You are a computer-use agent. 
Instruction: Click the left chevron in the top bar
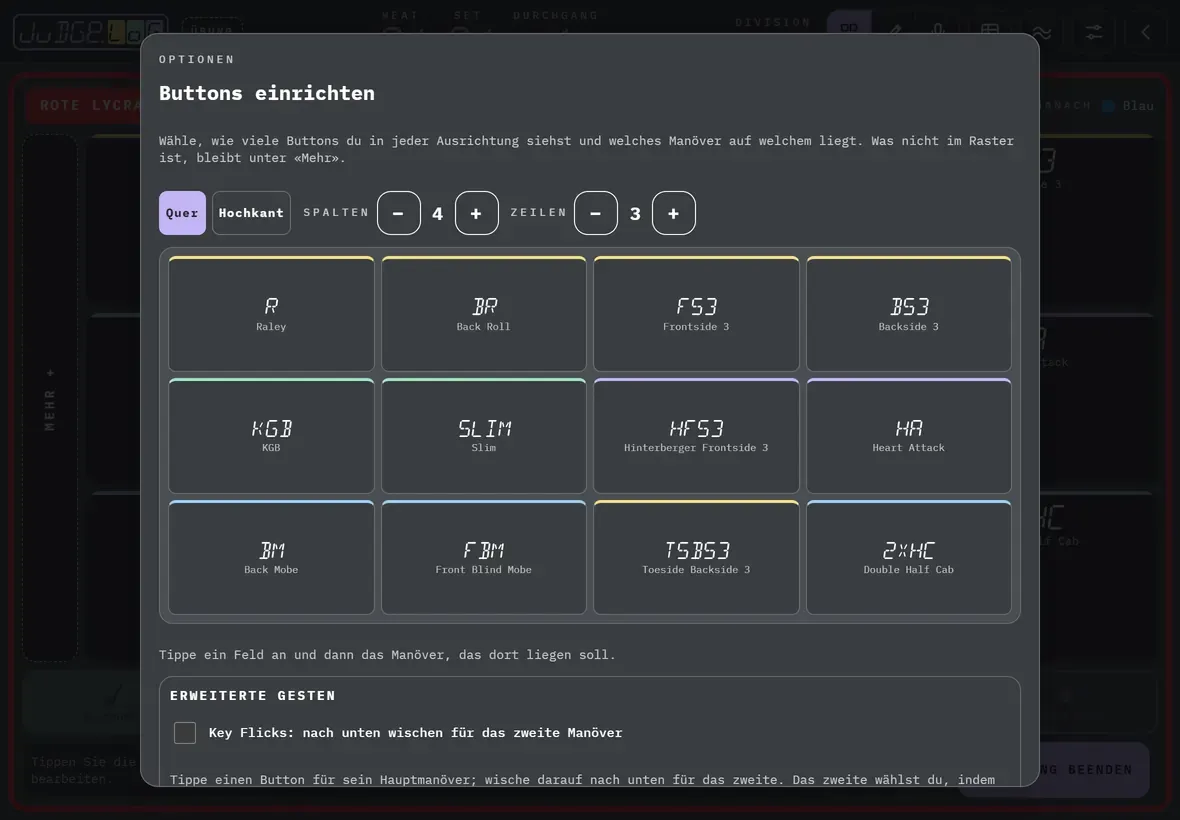tap(1145, 32)
